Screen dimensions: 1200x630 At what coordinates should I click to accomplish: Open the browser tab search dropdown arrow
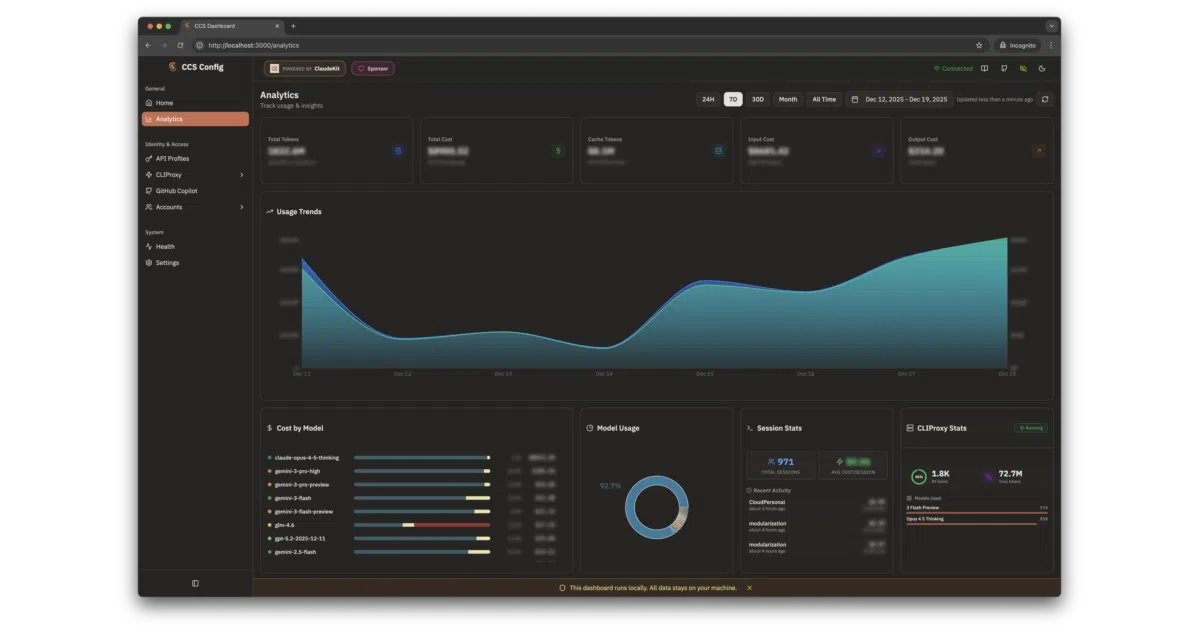coord(1052,26)
